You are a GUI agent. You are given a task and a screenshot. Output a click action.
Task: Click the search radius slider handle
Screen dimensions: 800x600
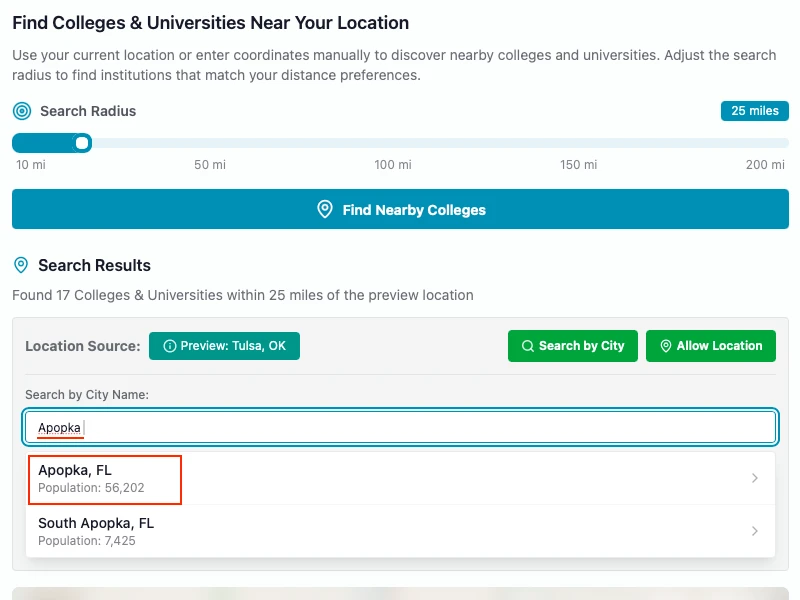(x=82, y=143)
